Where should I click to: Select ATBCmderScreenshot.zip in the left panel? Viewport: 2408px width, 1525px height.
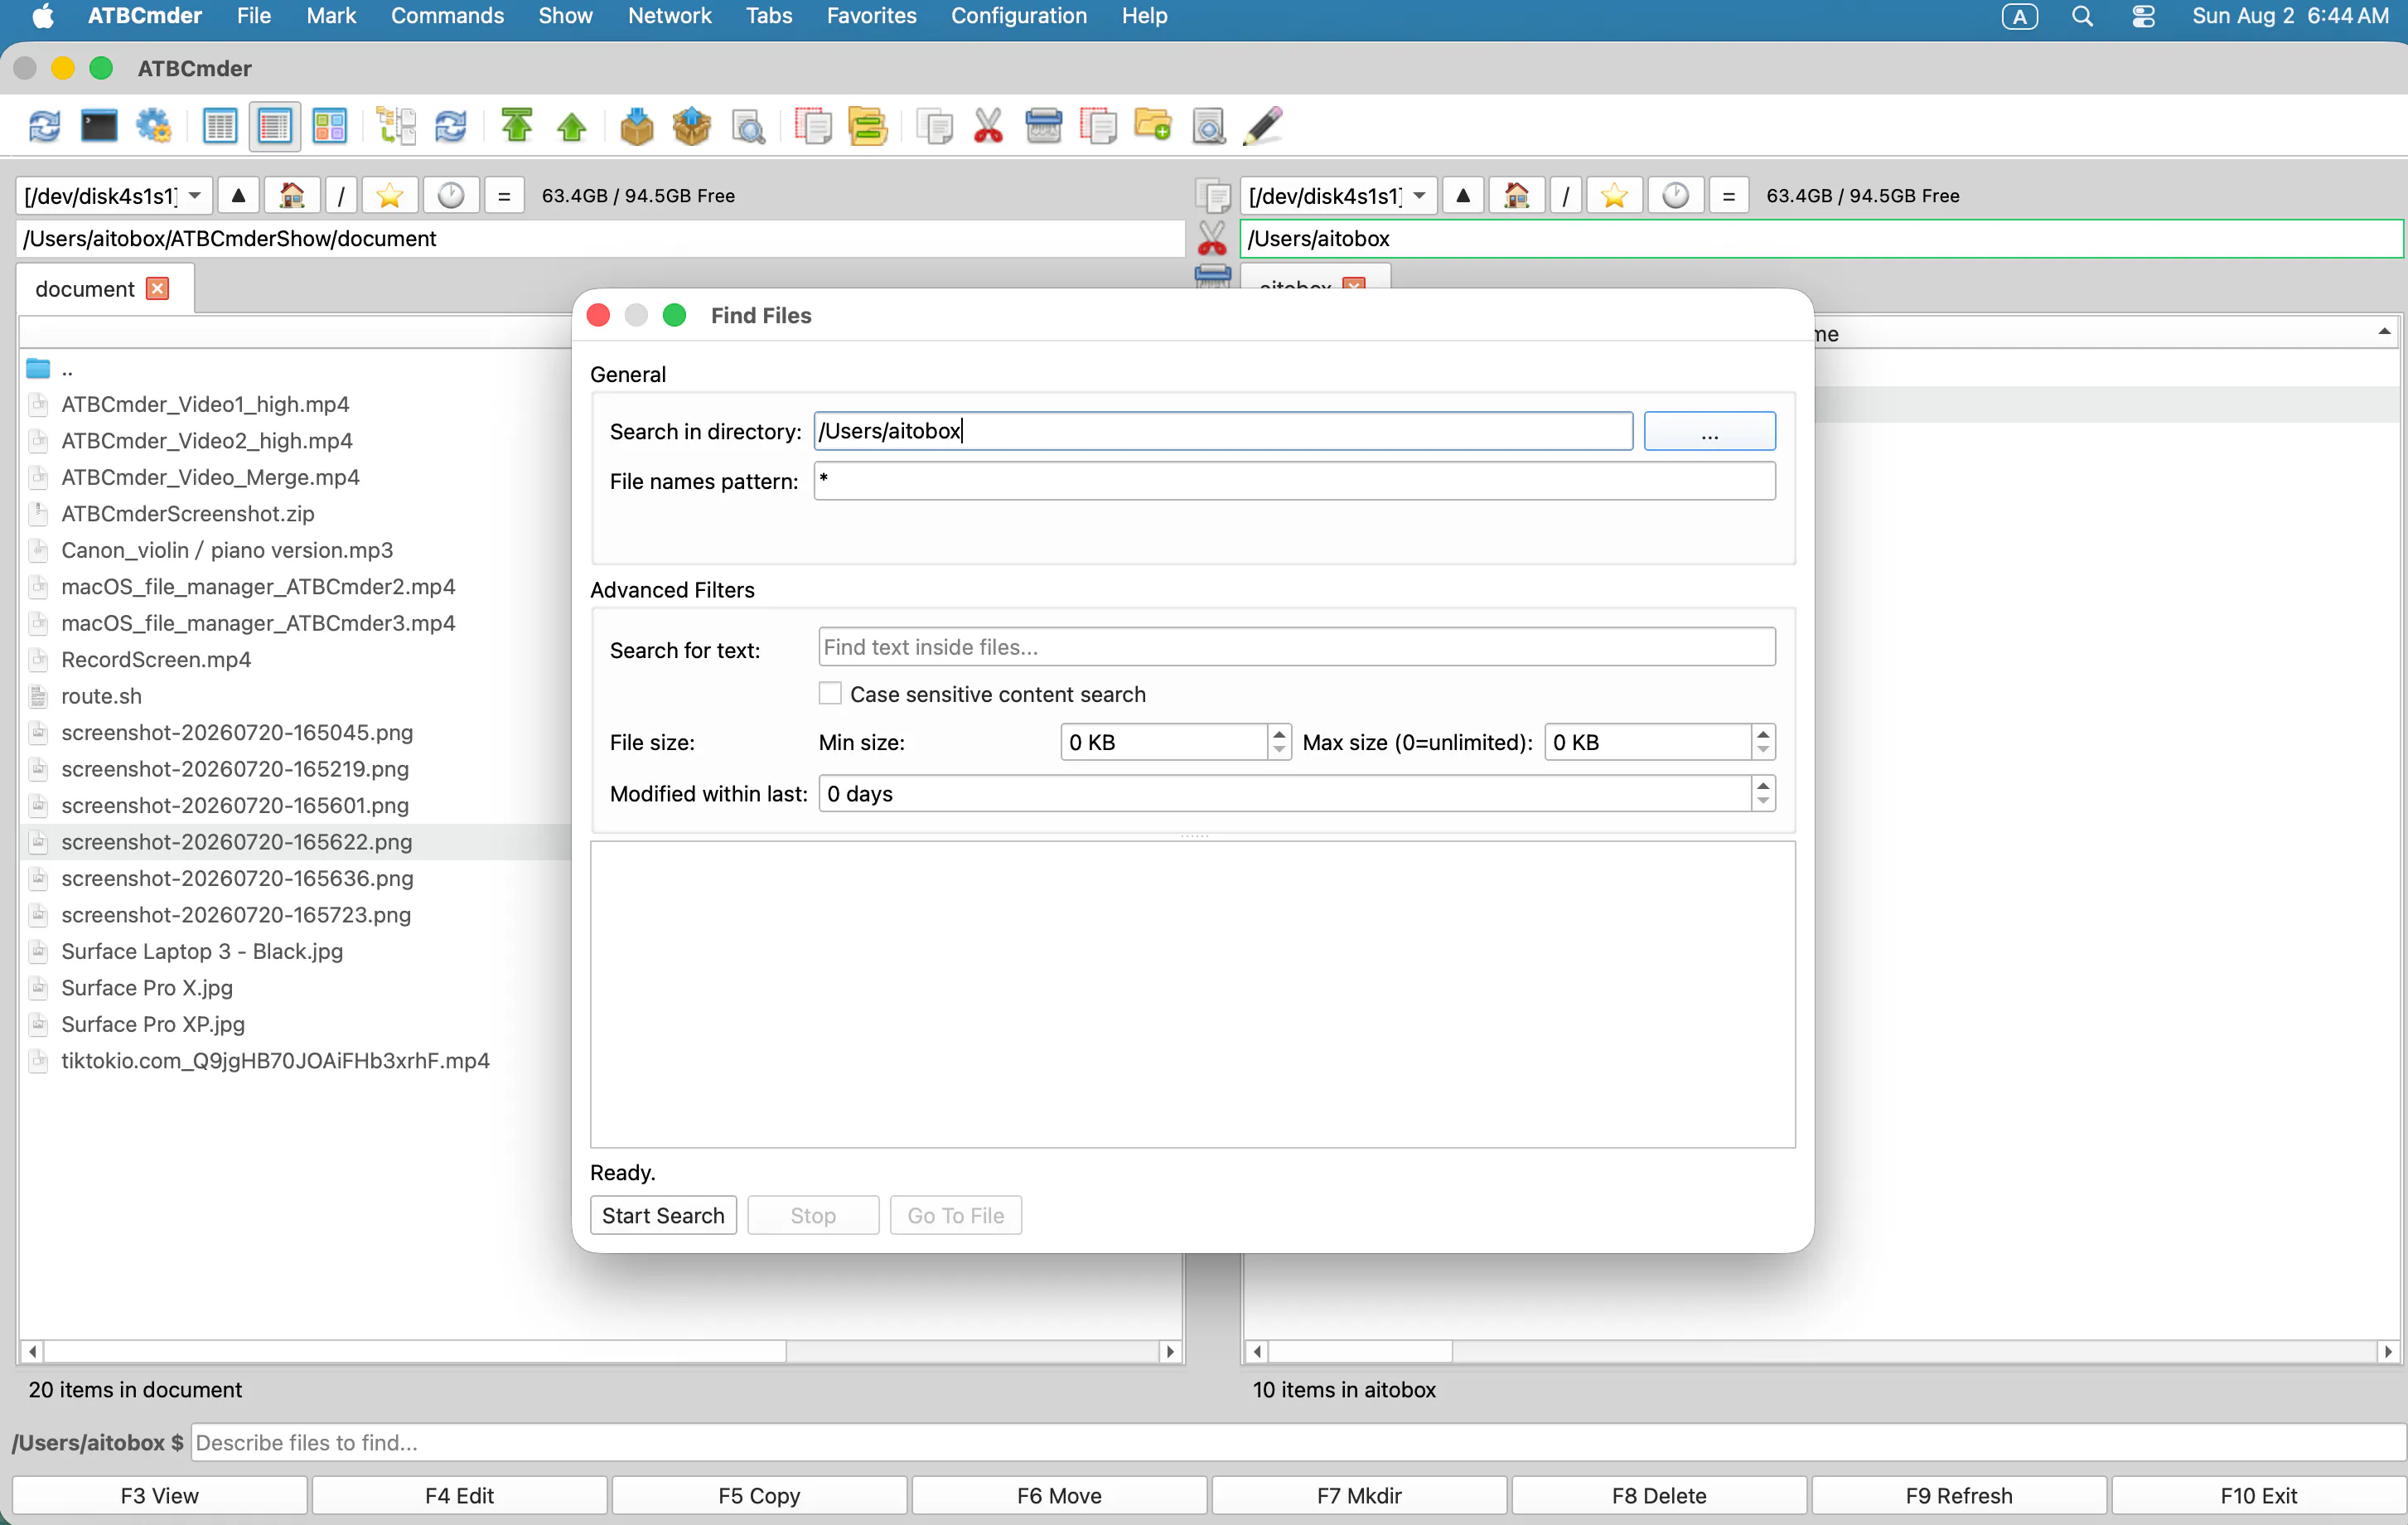click(x=188, y=514)
